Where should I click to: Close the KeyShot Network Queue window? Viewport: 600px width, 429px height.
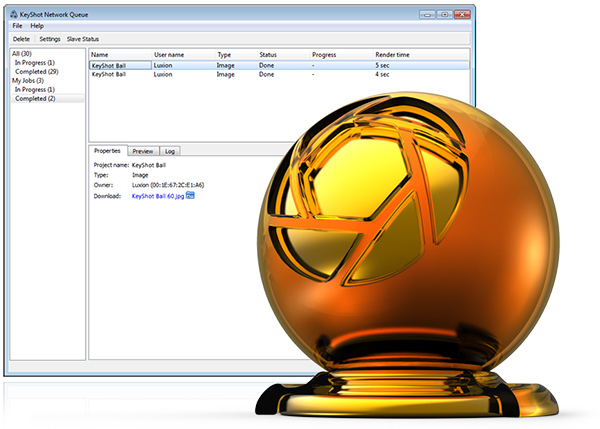coord(462,15)
